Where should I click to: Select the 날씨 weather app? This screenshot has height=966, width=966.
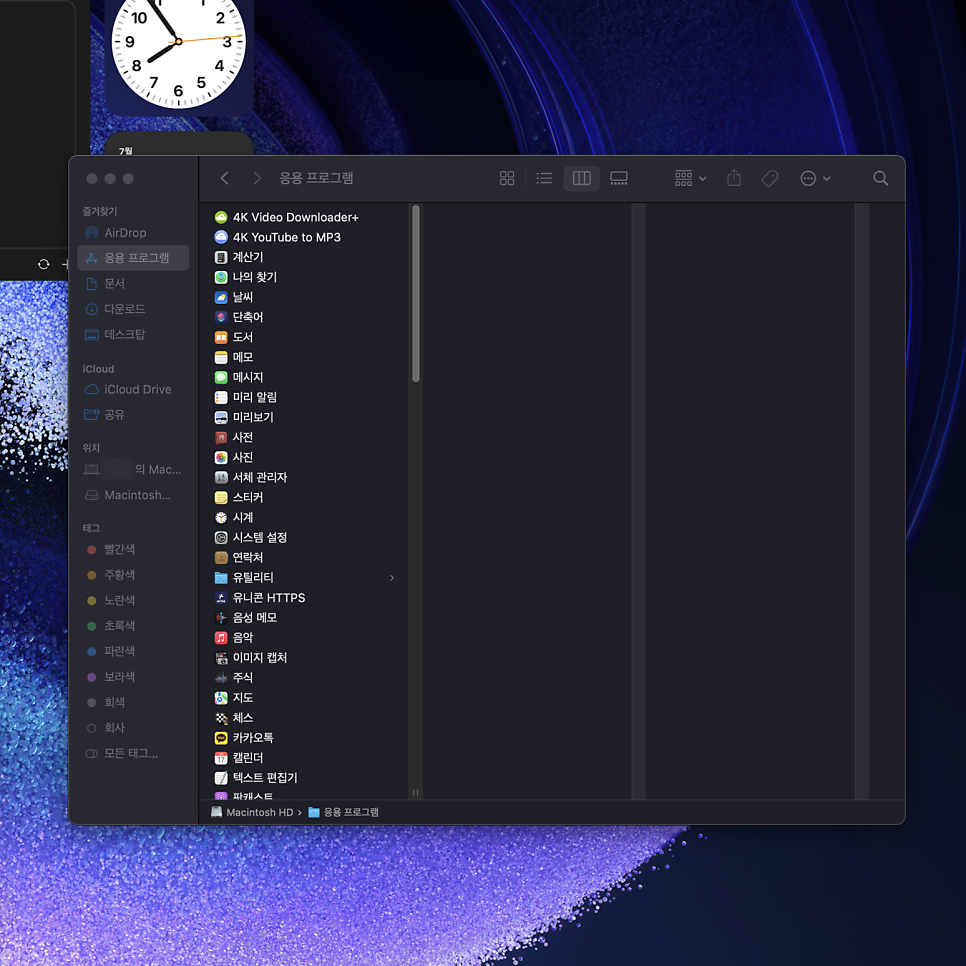(304, 298)
